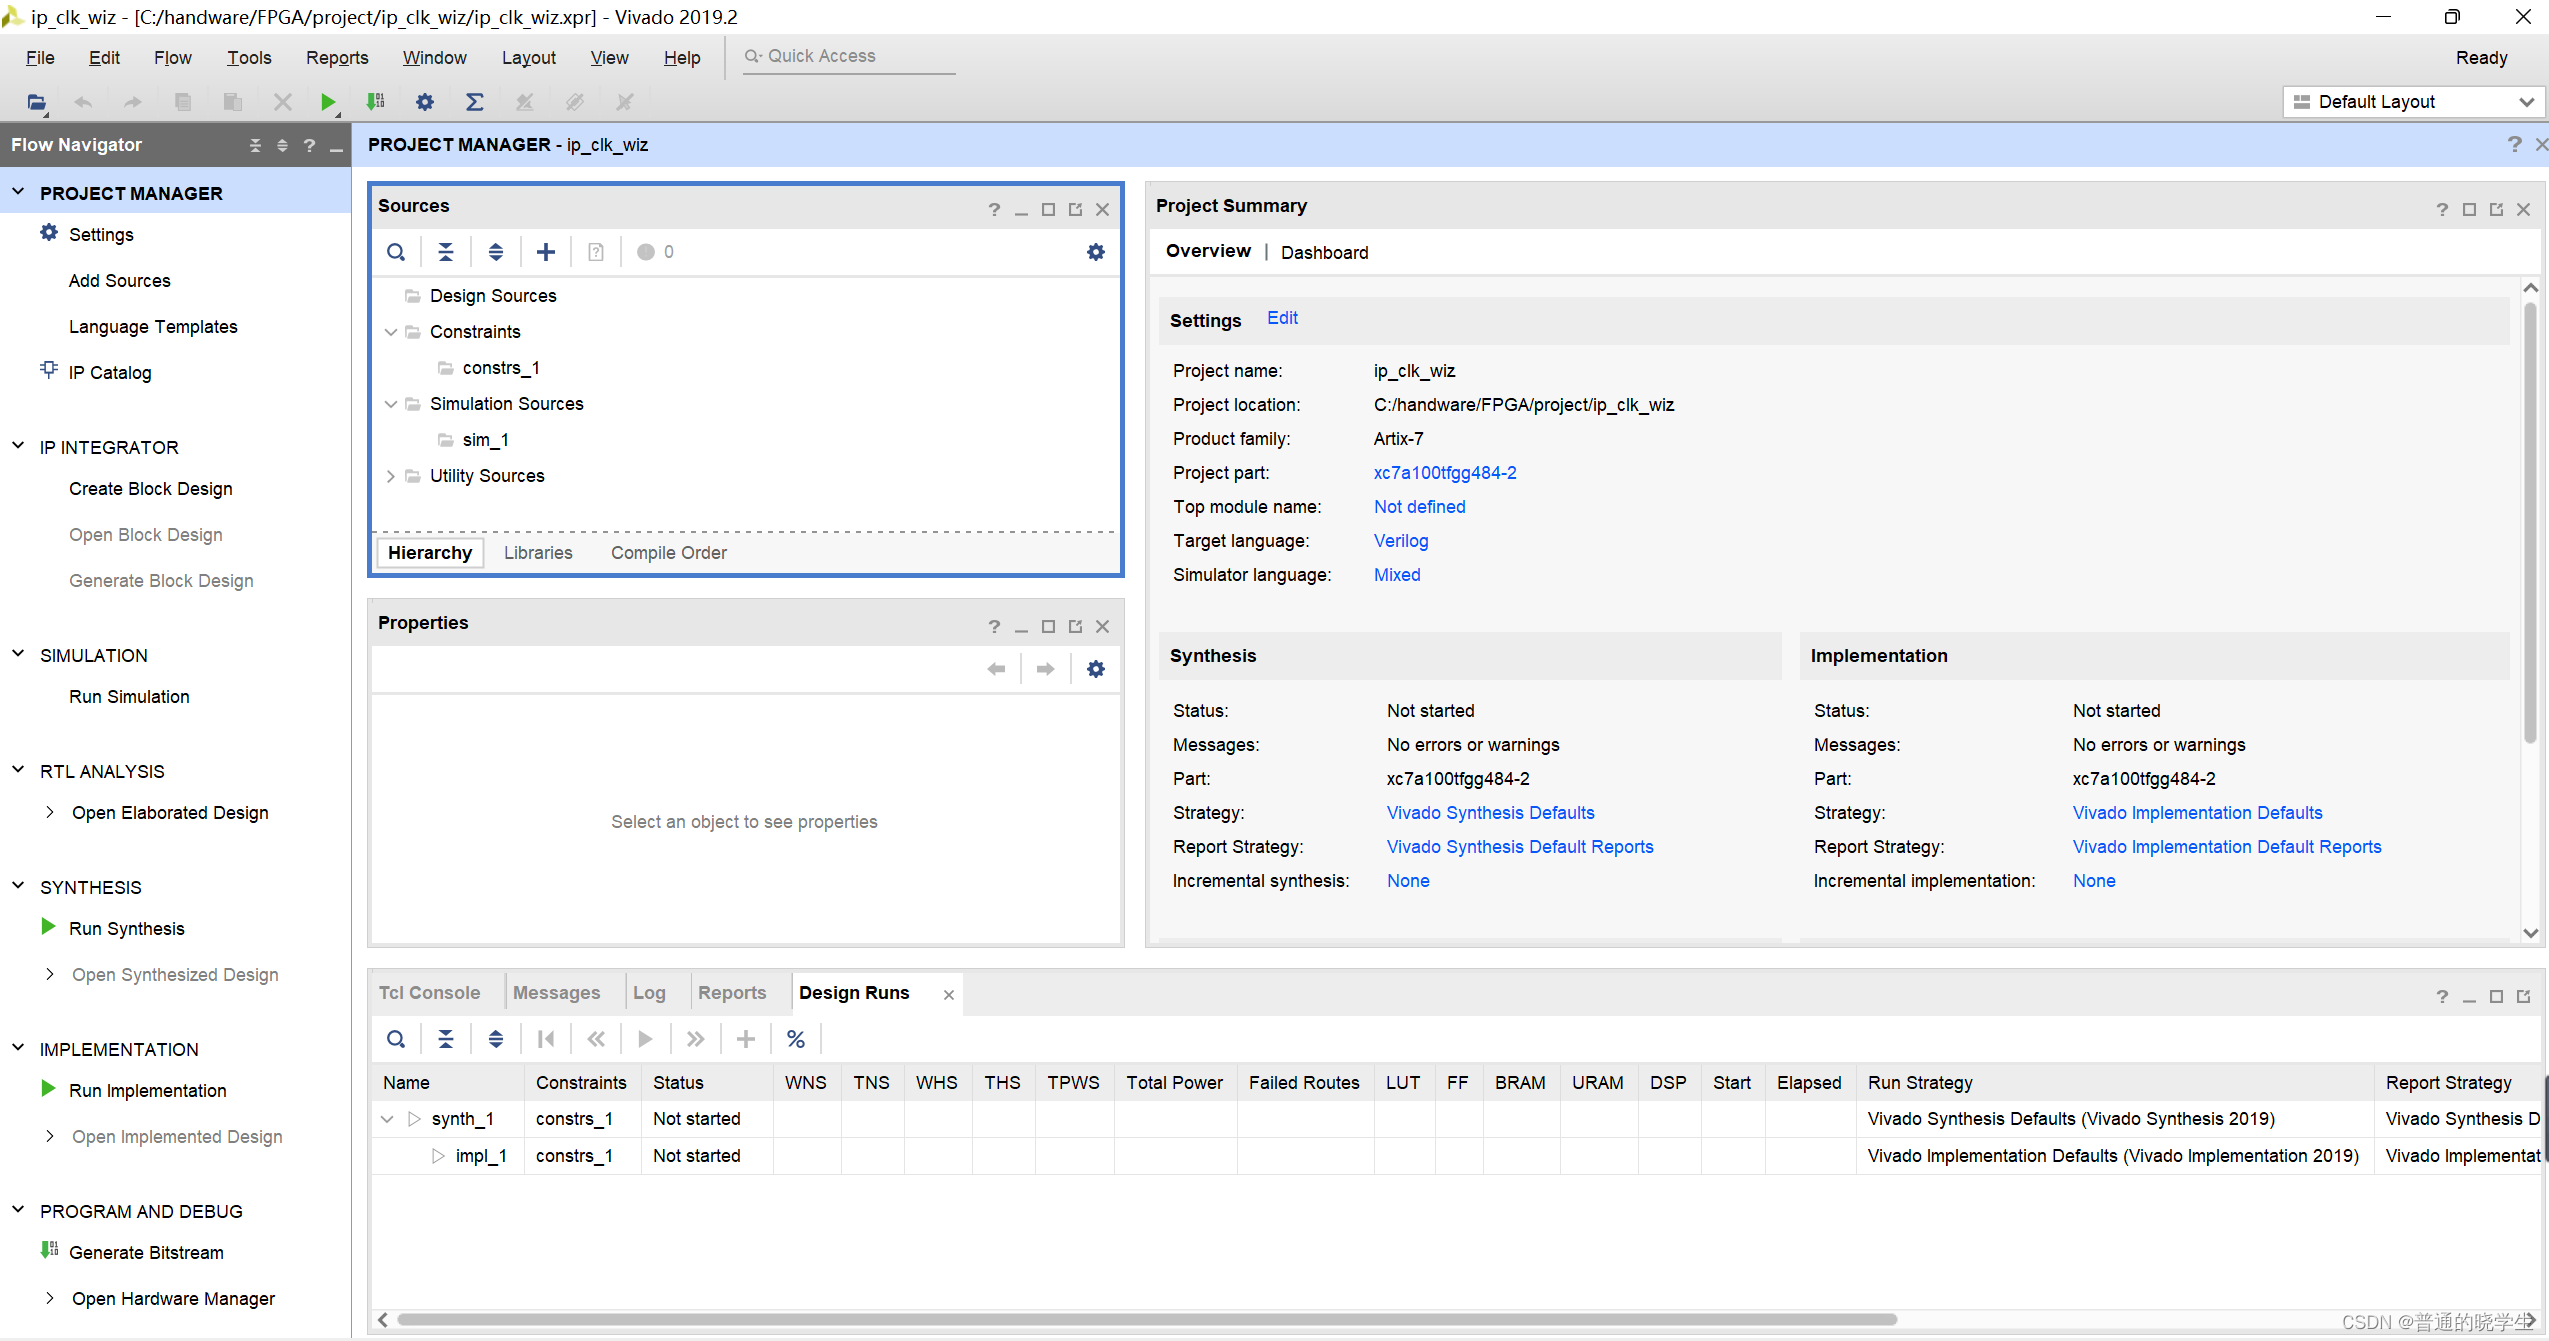Open Sources panel settings gear icon
Viewport: 2549px width, 1341px height.
coord(1096,252)
